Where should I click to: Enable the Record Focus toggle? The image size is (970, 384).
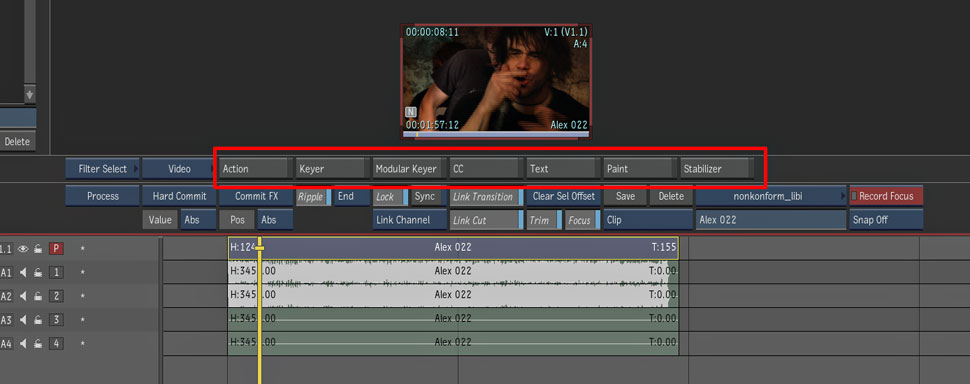(886, 196)
